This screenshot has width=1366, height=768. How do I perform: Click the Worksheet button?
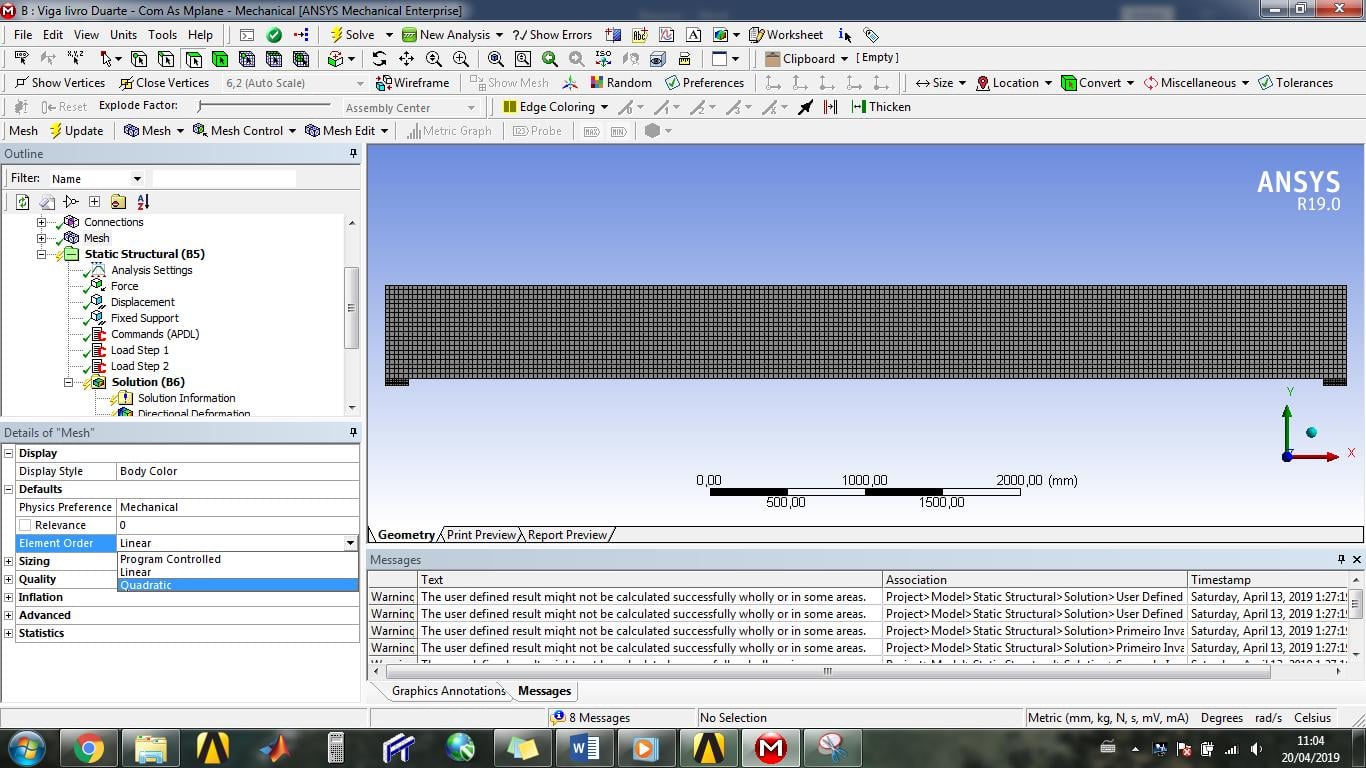786,35
